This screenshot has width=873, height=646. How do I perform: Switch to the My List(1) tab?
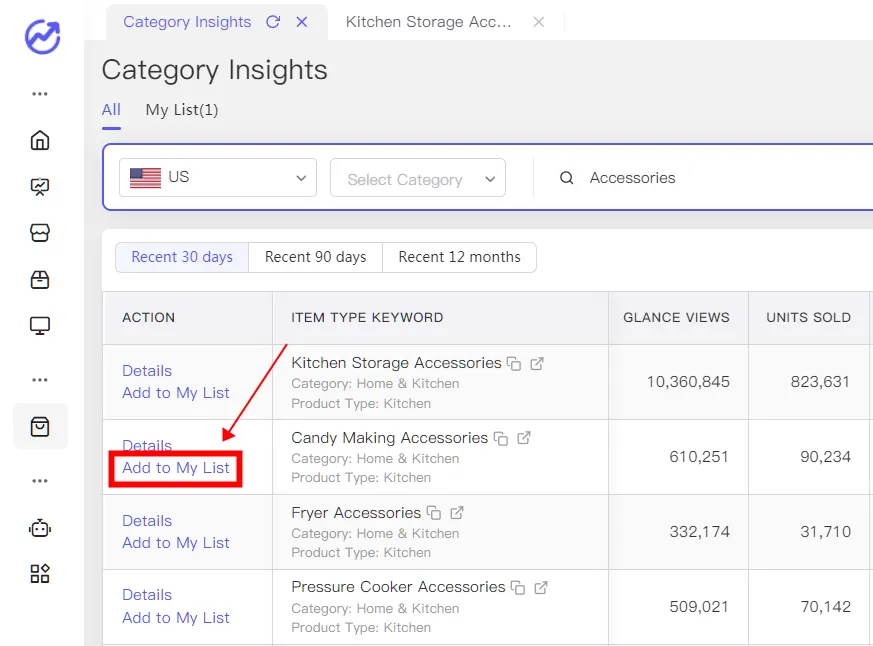click(x=182, y=110)
